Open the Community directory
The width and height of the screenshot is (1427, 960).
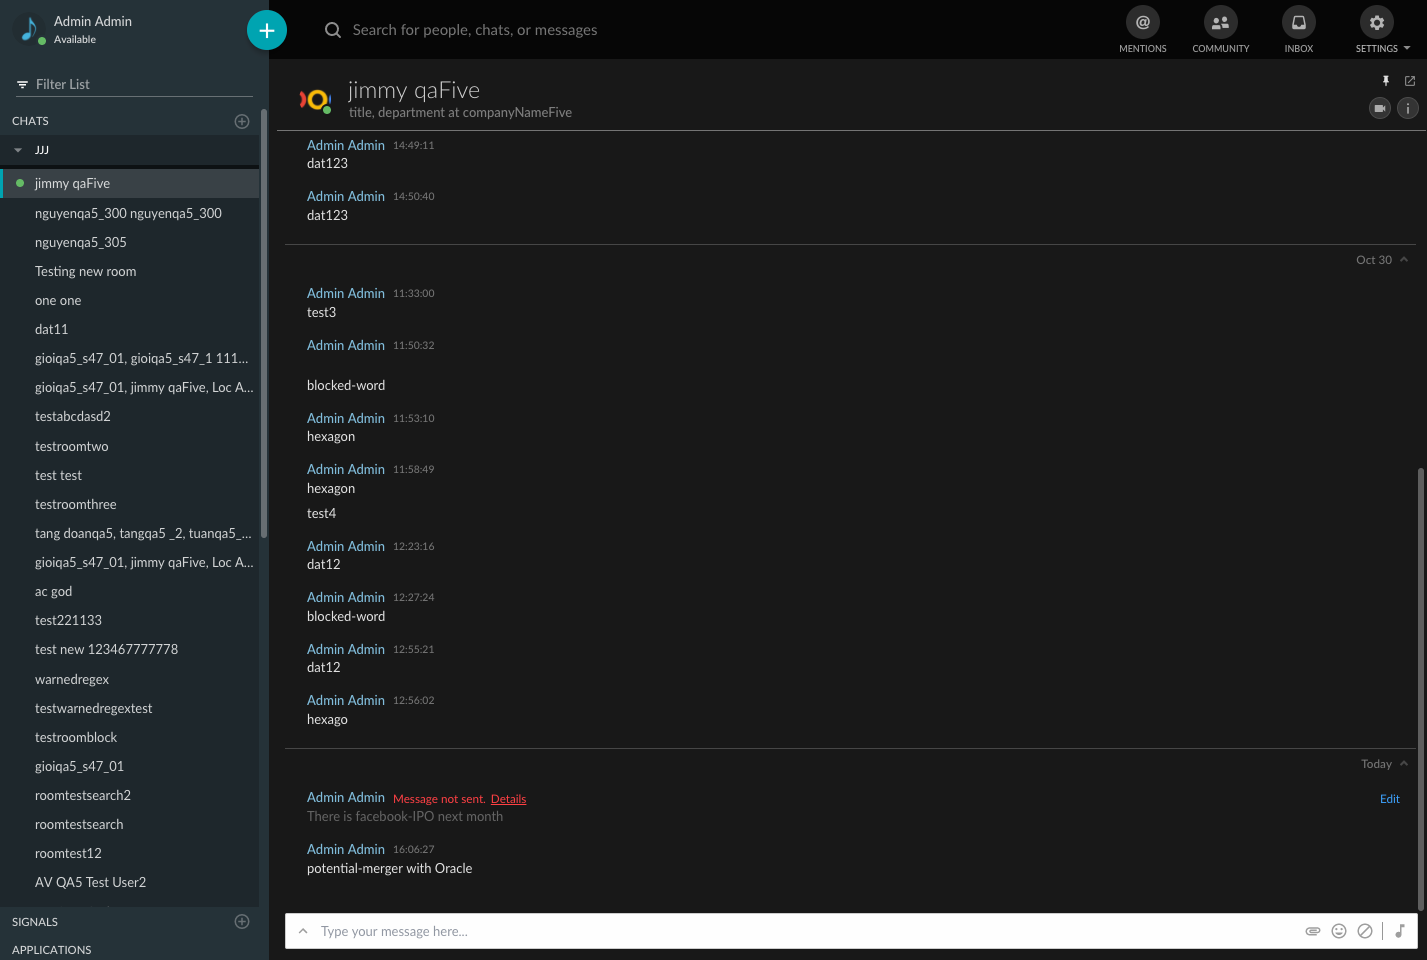click(x=1220, y=23)
